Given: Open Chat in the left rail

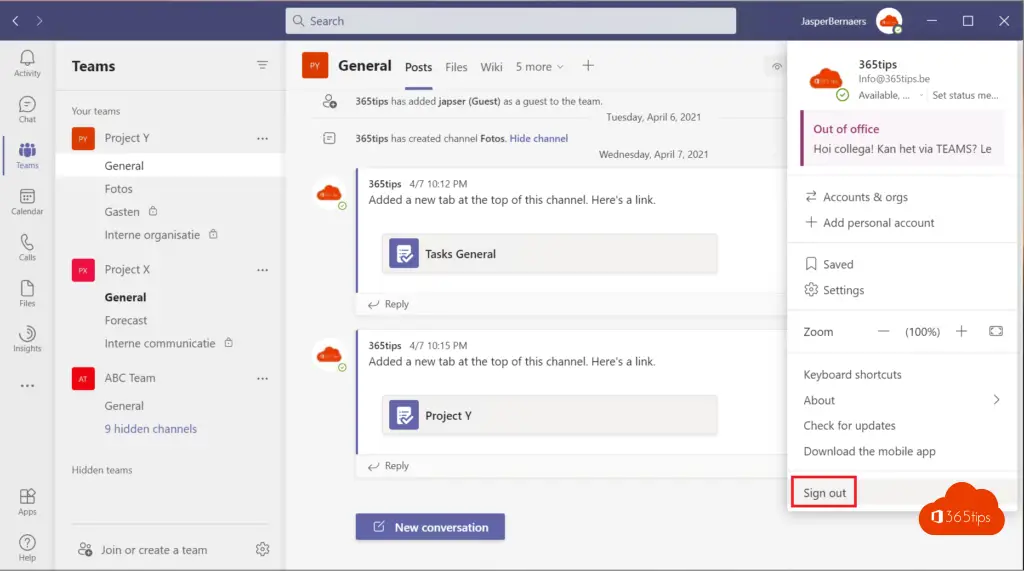Looking at the screenshot, I should (x=27, y=109).
